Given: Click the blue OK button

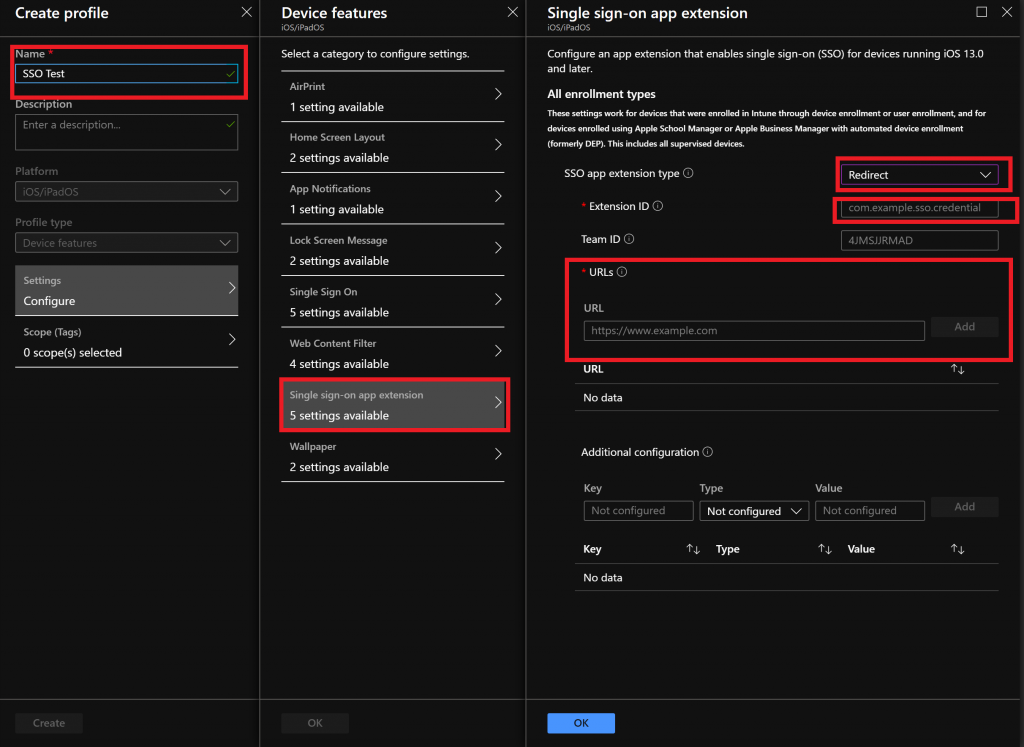Looking at the screenshot, I should [580, 723].
